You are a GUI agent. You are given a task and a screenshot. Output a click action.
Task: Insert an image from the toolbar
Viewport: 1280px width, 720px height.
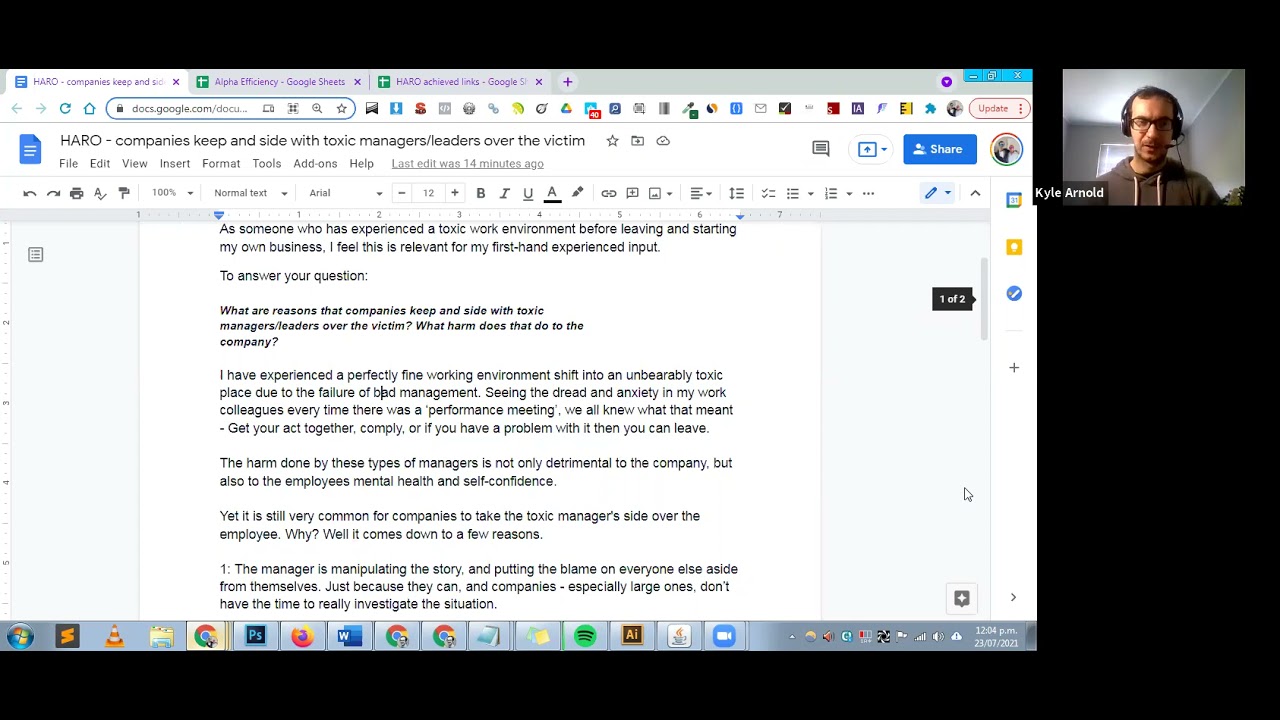[x=660, y=193]
